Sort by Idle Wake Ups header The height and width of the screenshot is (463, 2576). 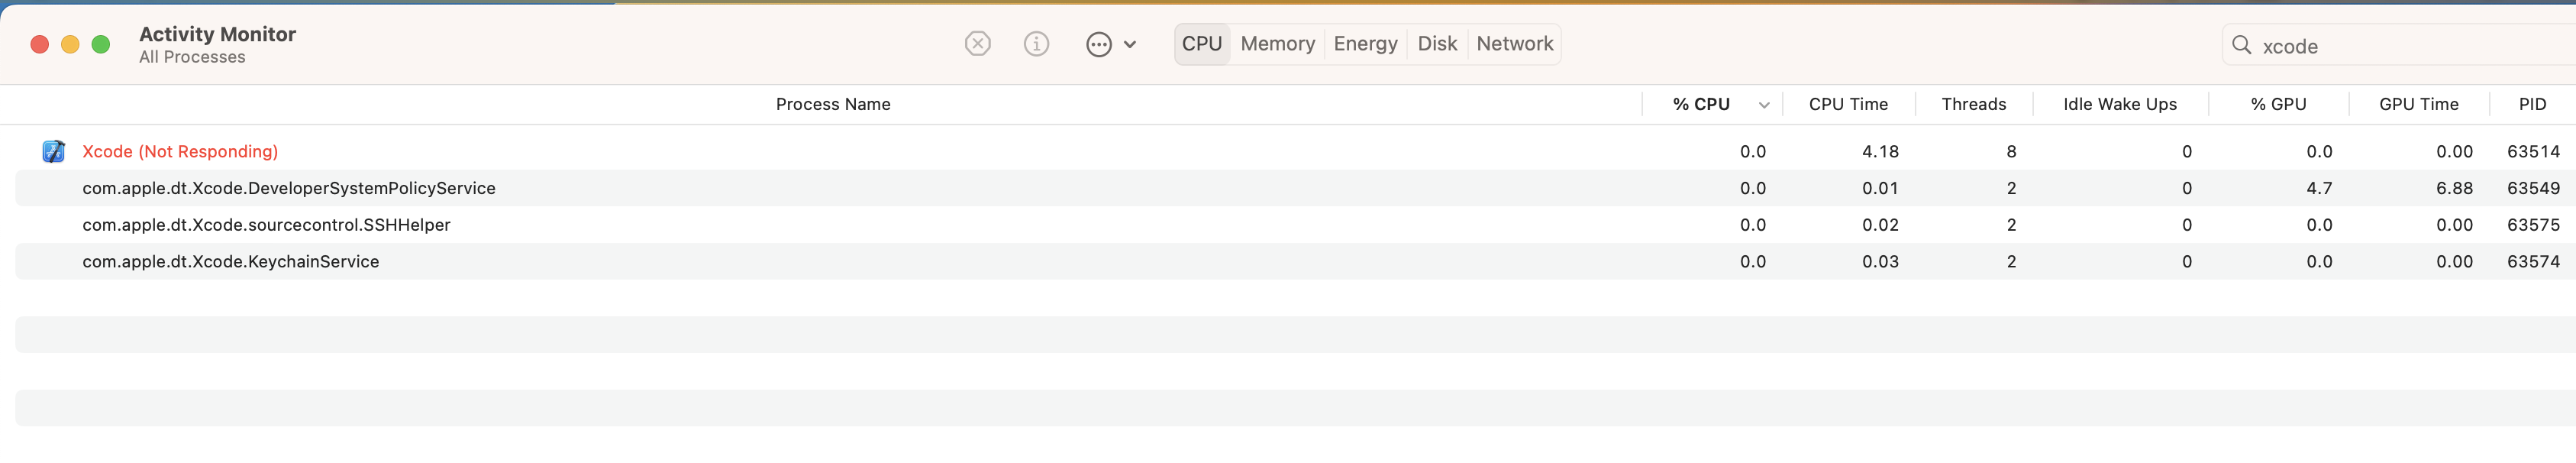[x=2119, y=104]
